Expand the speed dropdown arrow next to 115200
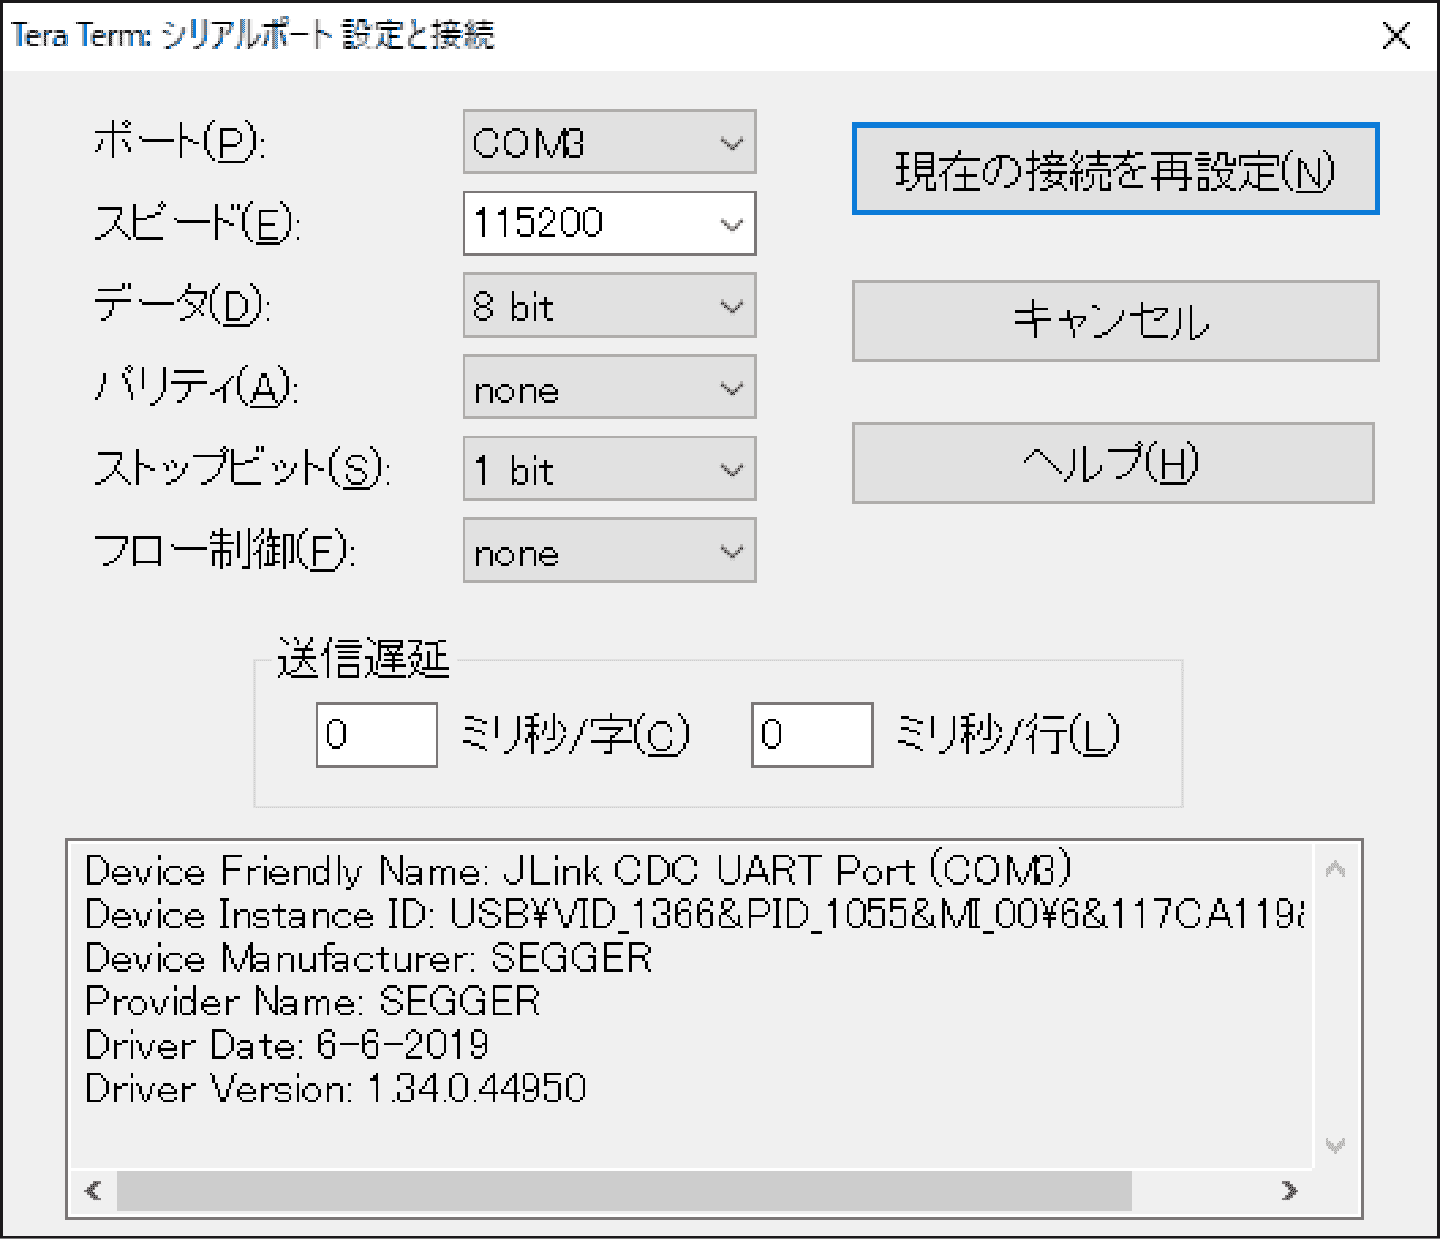 [x=732, y=224]
